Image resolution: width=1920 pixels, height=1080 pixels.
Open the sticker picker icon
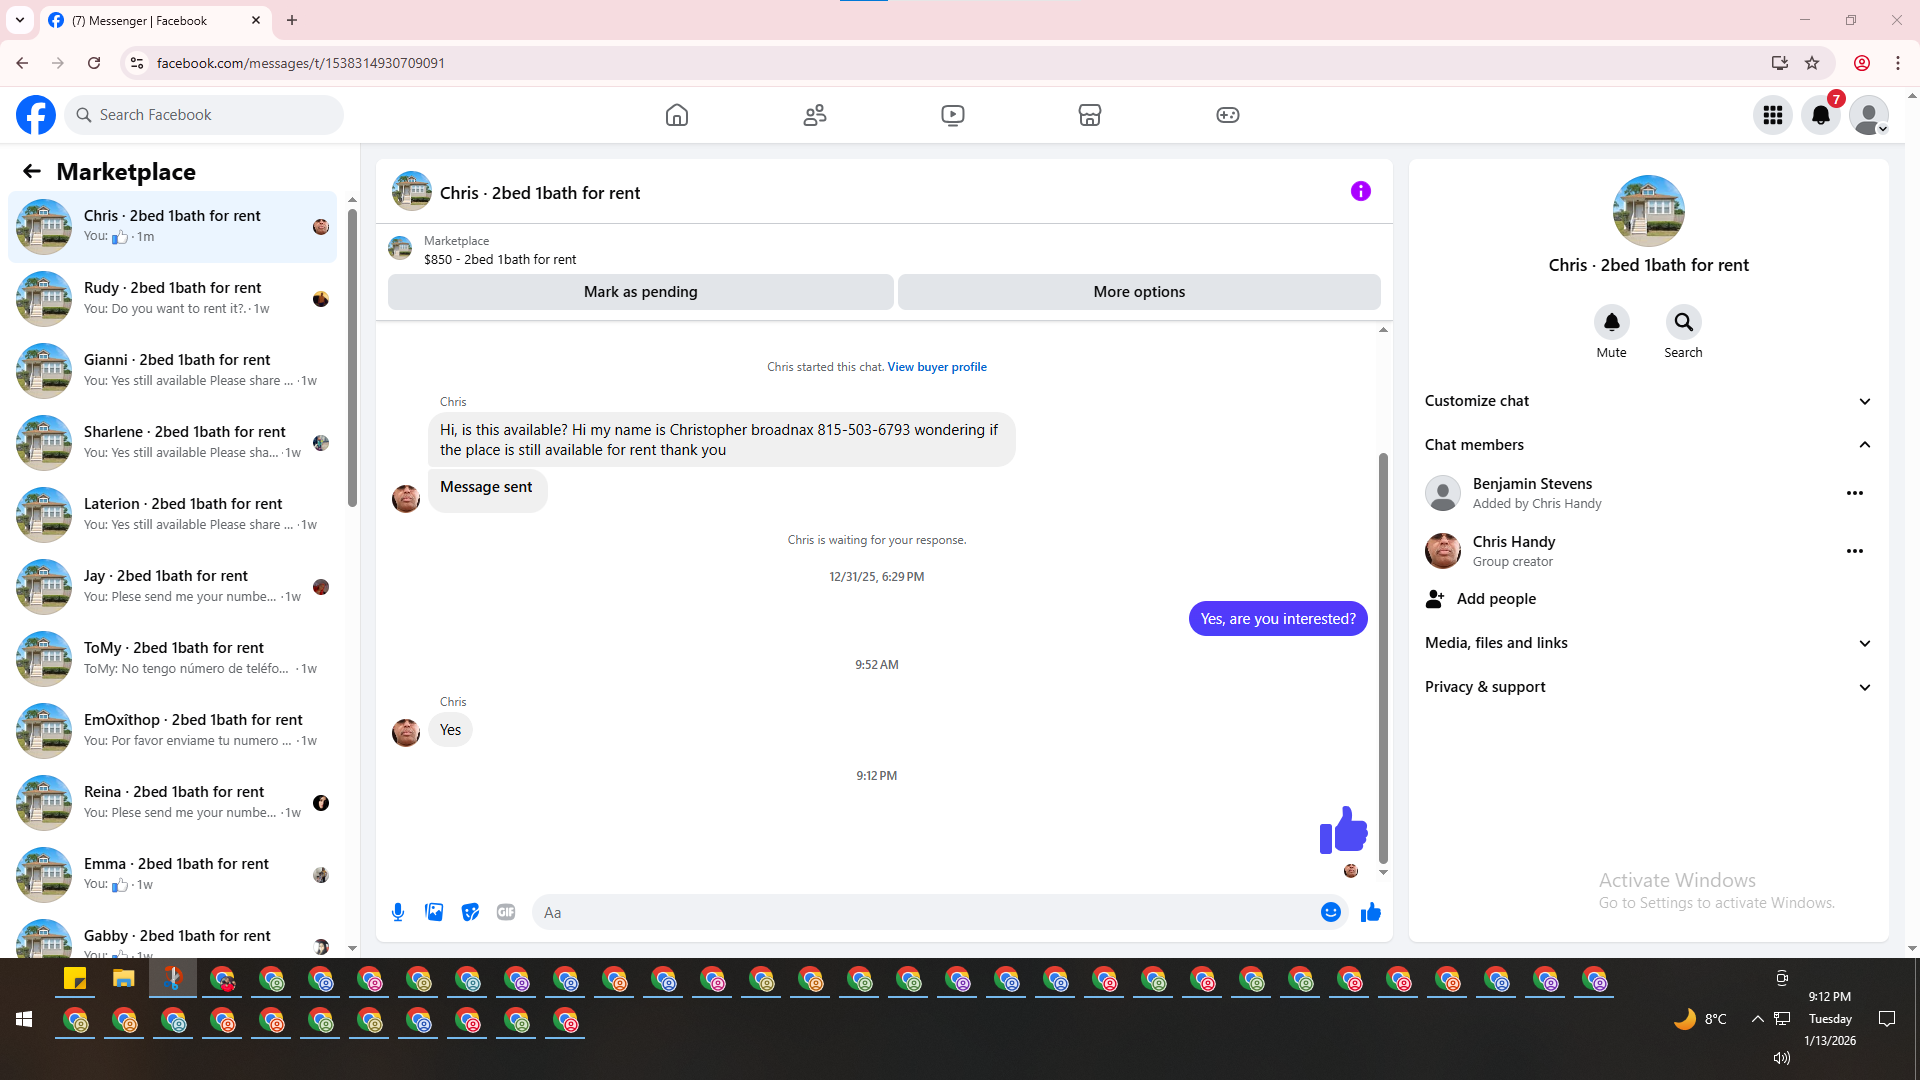[470, 912]
